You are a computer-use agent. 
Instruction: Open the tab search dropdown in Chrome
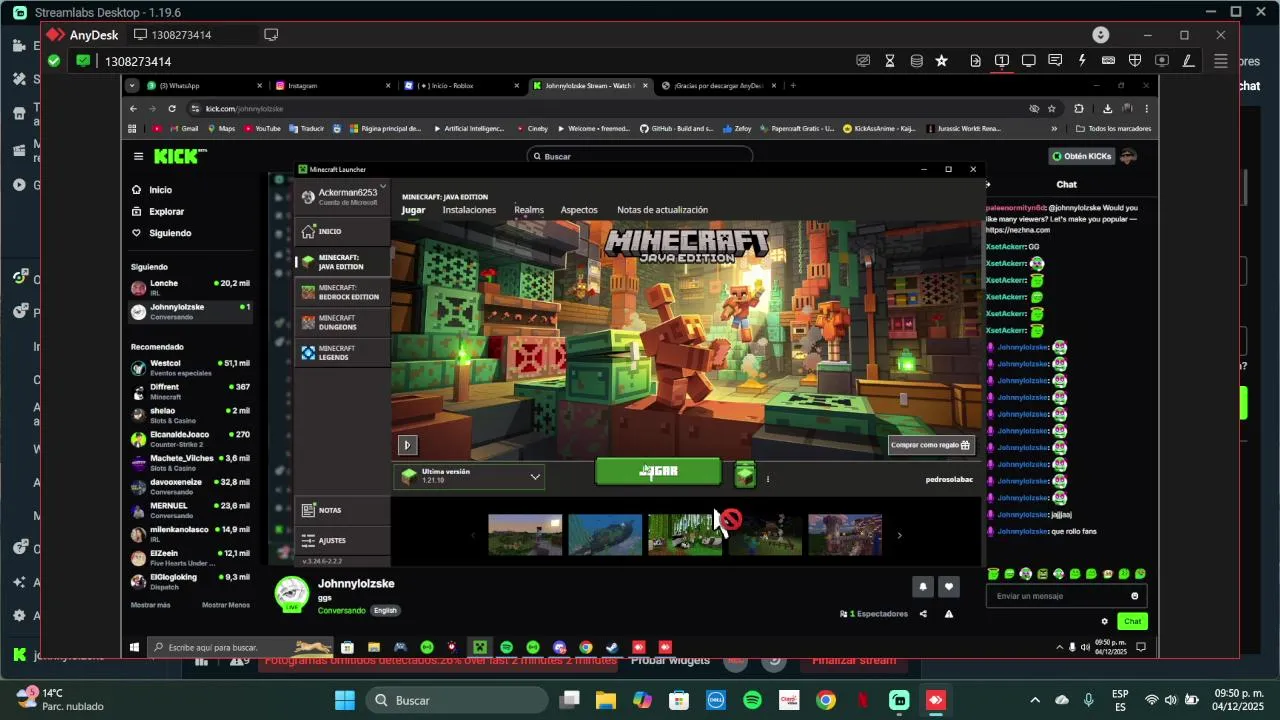point(132,86)
